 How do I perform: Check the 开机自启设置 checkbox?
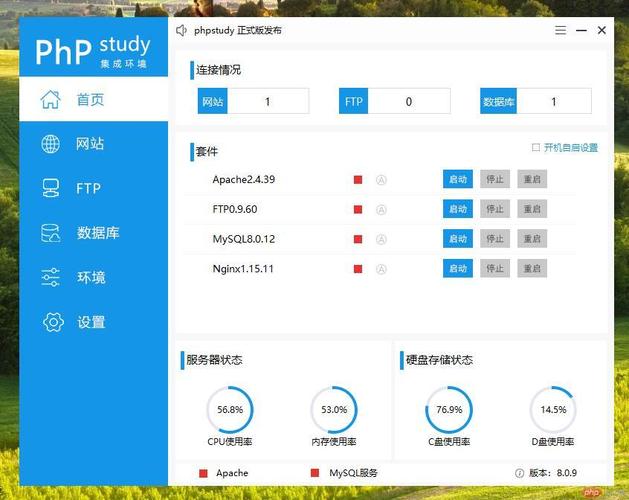tap(536, 147)
